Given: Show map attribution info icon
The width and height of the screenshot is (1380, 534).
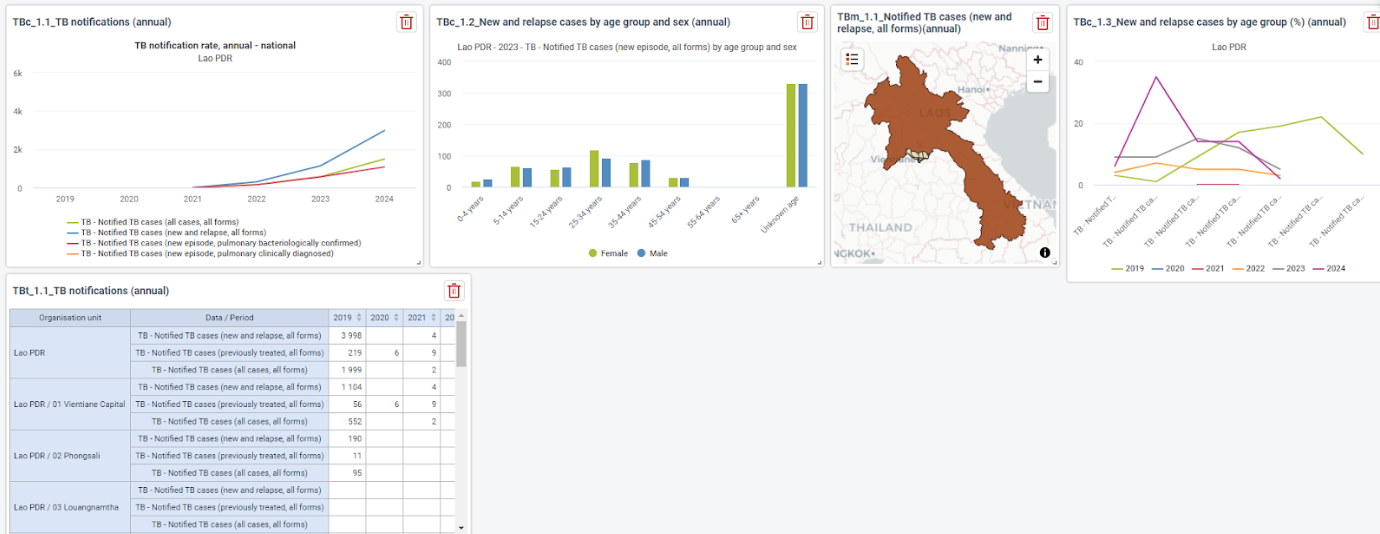Looking at the screenshot, I should pos(1045,253).
